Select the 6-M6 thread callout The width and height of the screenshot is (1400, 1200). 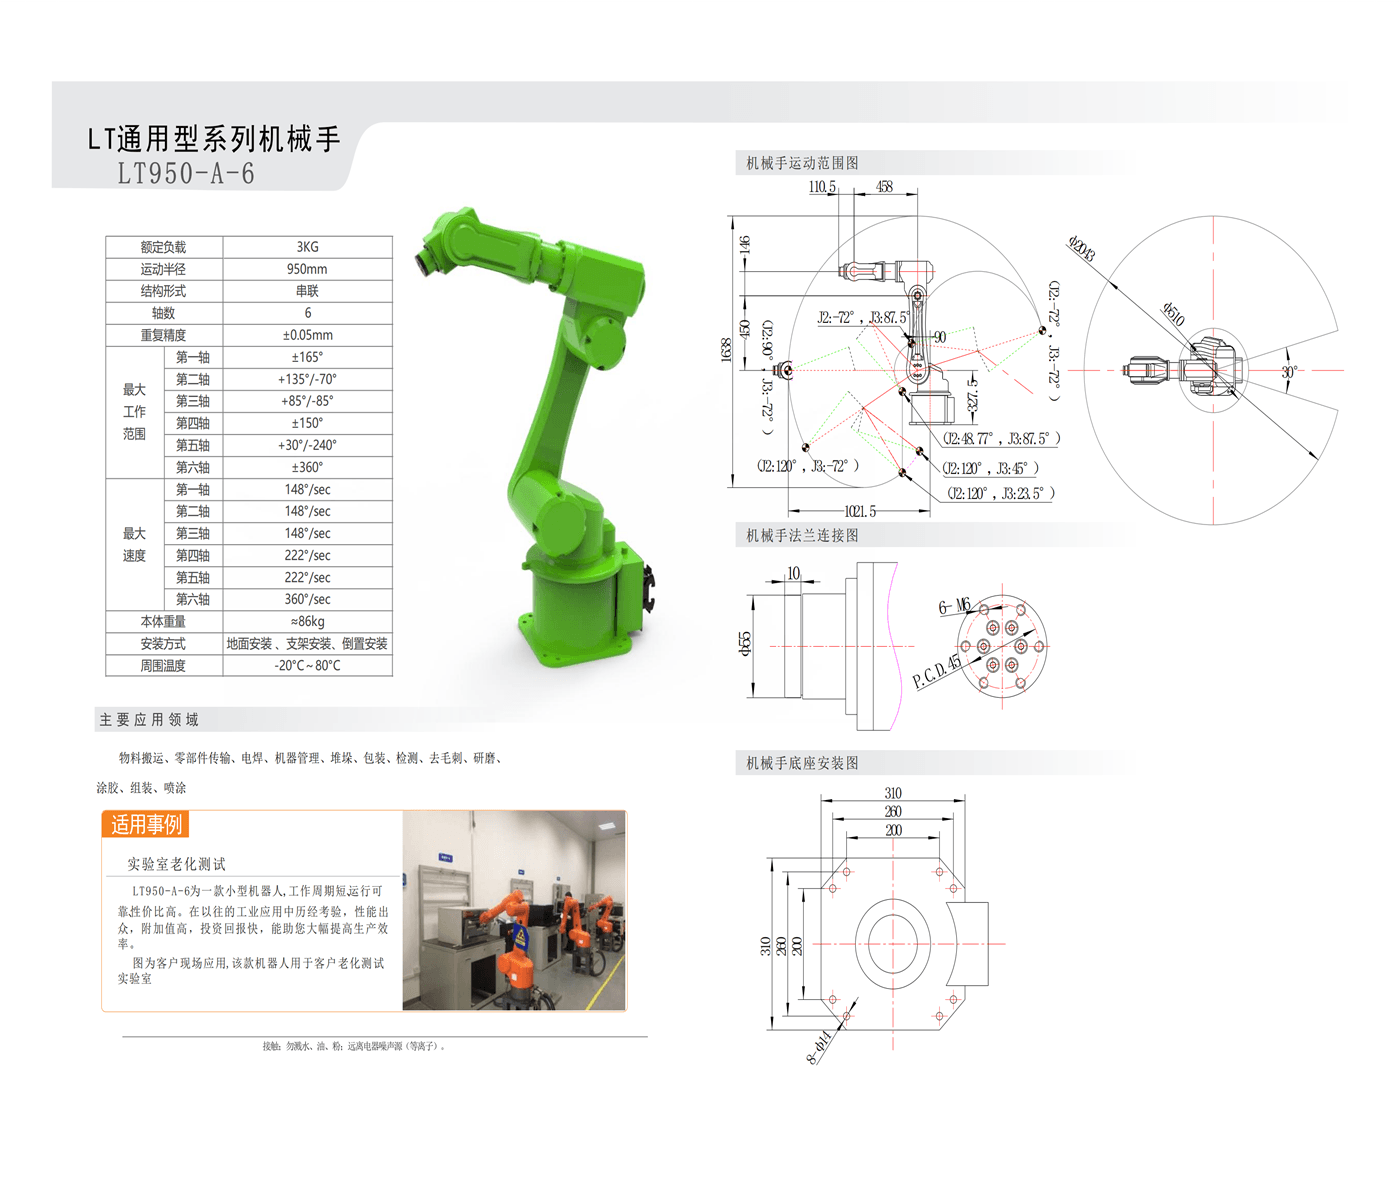pyautogui.click(x=954, y=606)
